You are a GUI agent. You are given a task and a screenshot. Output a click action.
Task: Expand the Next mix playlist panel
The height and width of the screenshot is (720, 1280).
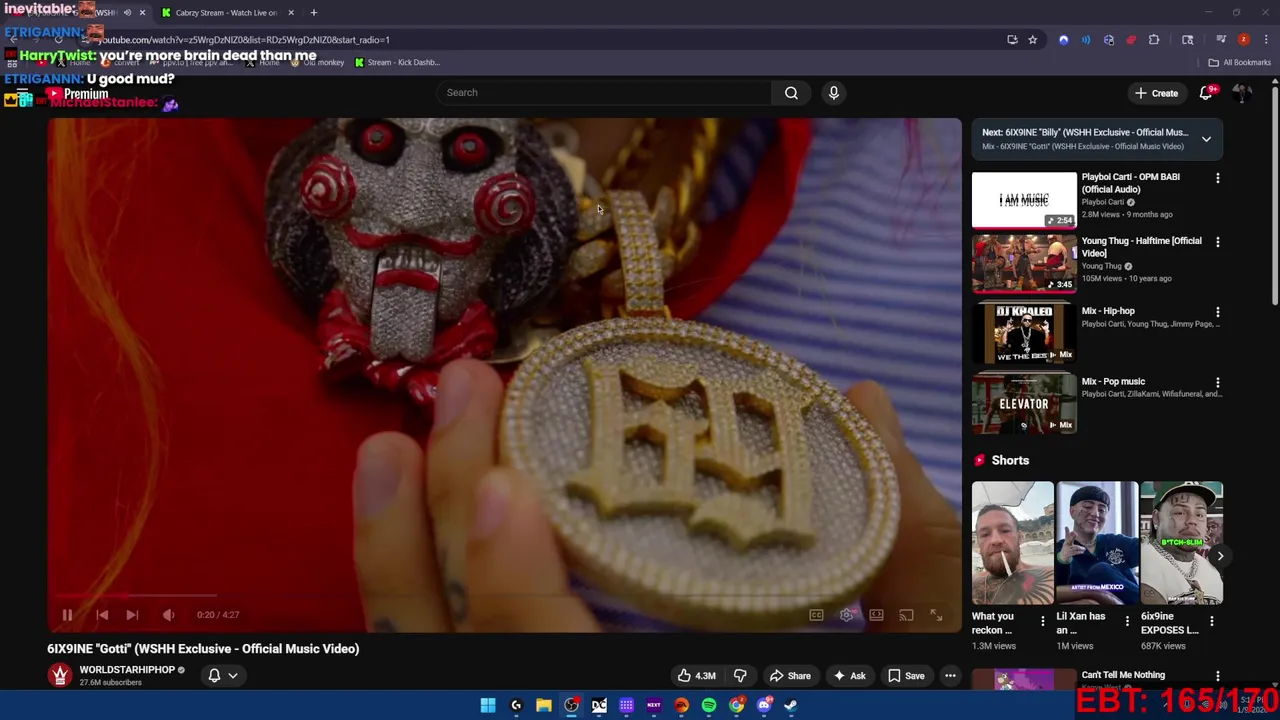[1206, 139]
